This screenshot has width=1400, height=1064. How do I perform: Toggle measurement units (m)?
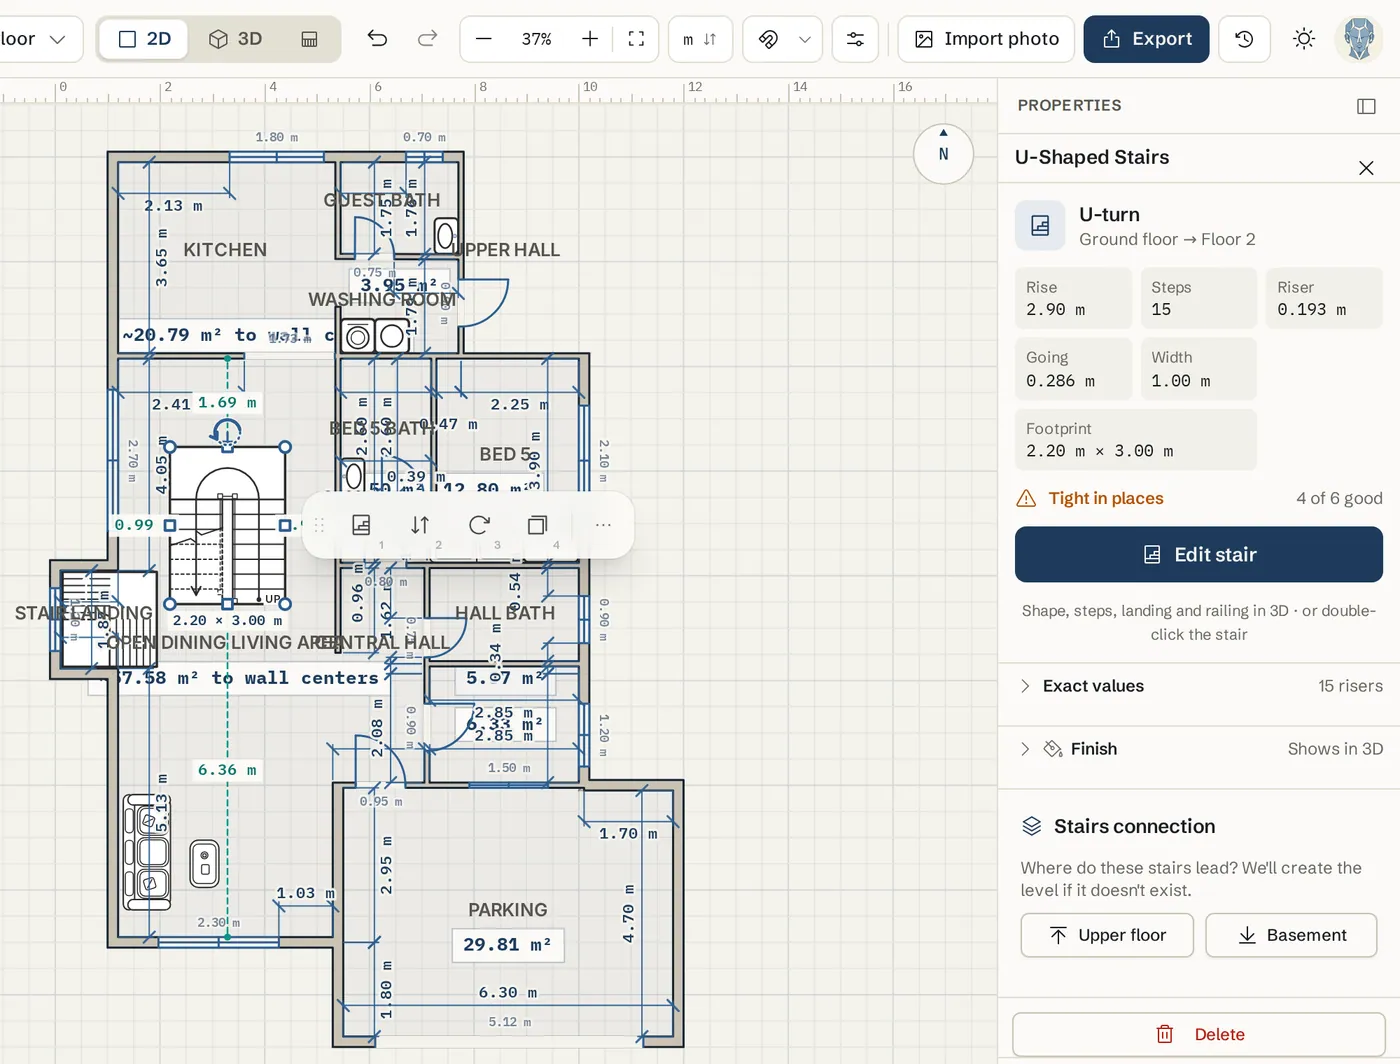(700, 39)
